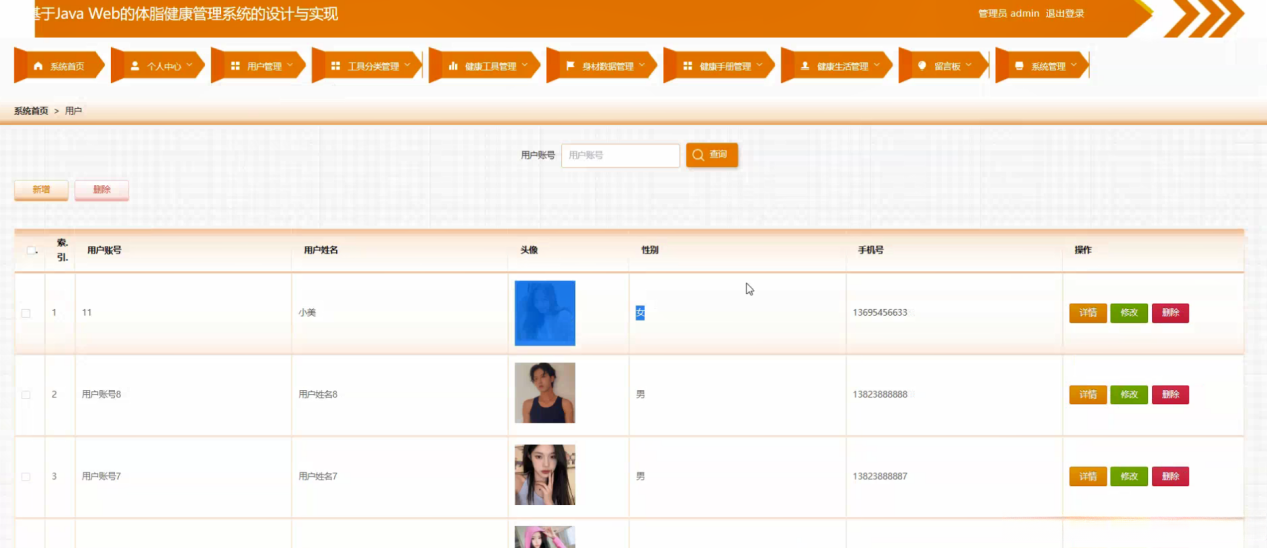Click the 手机号 column header
Viewport: 1267px width, 548px height.
(x=870, y=250)
